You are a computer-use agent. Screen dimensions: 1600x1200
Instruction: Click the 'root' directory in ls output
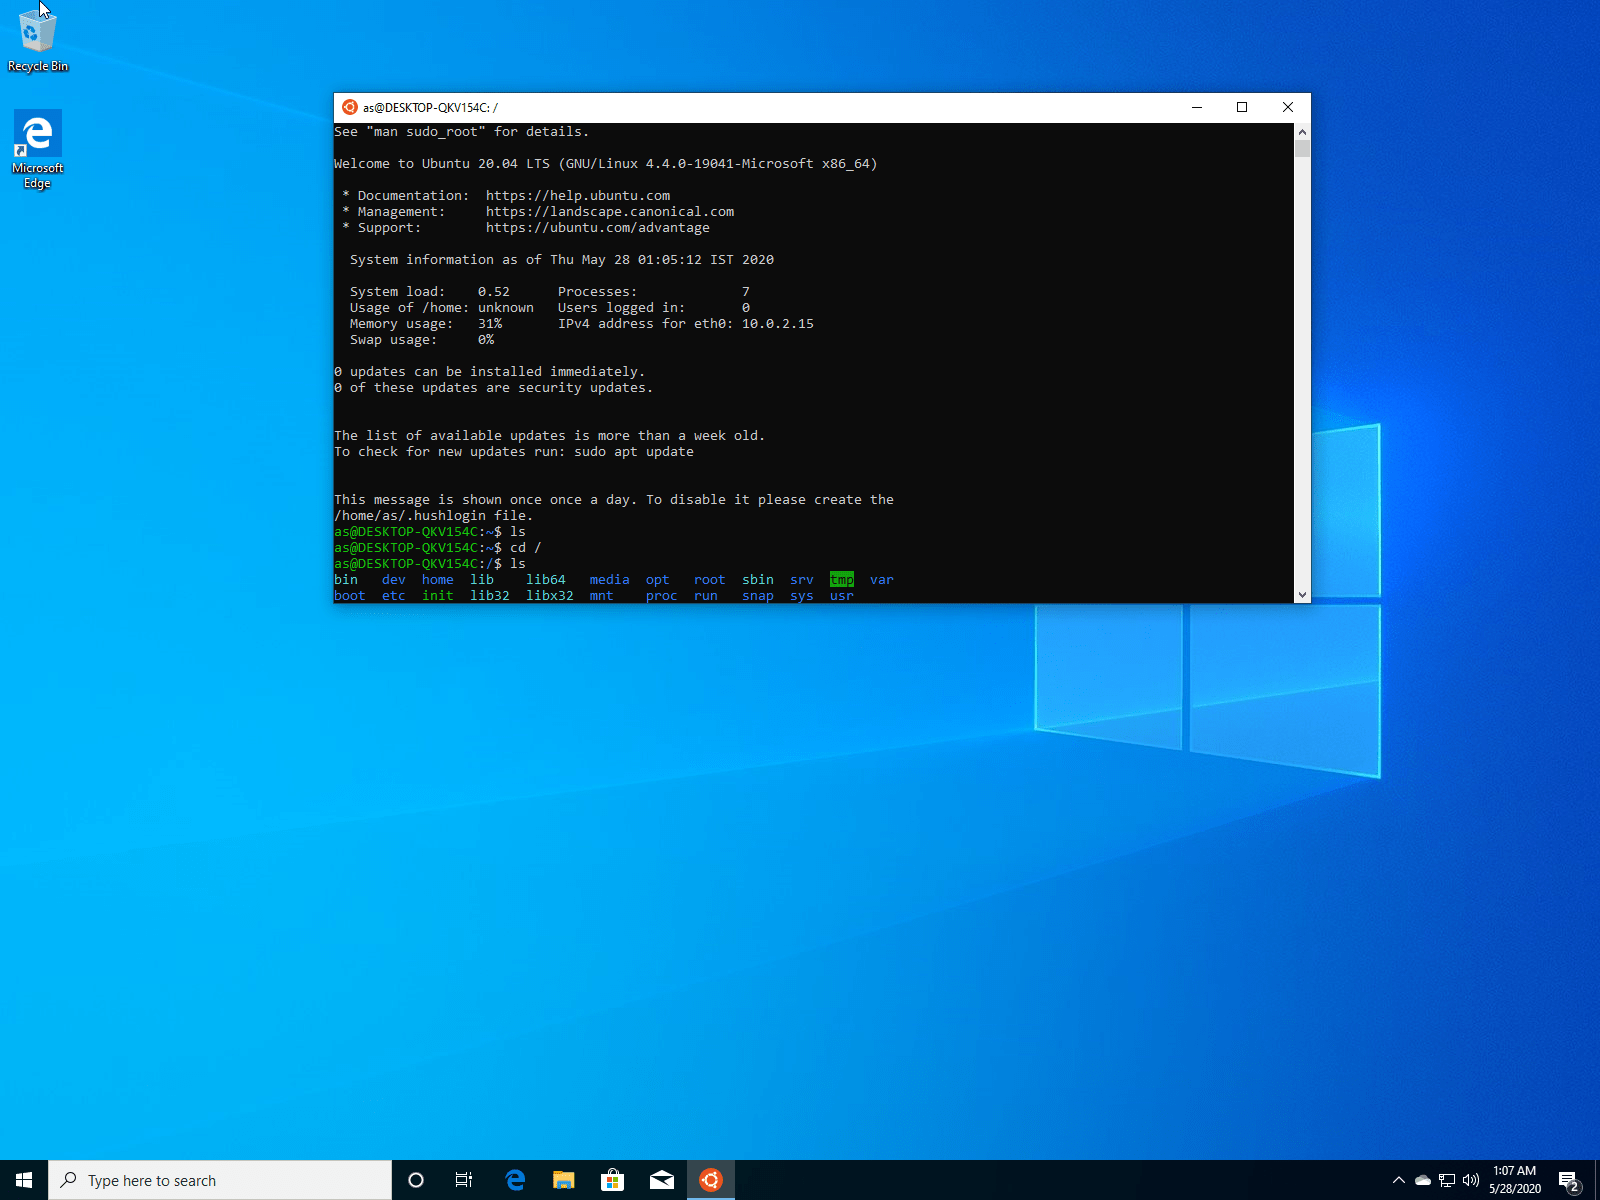click(710, 580)
